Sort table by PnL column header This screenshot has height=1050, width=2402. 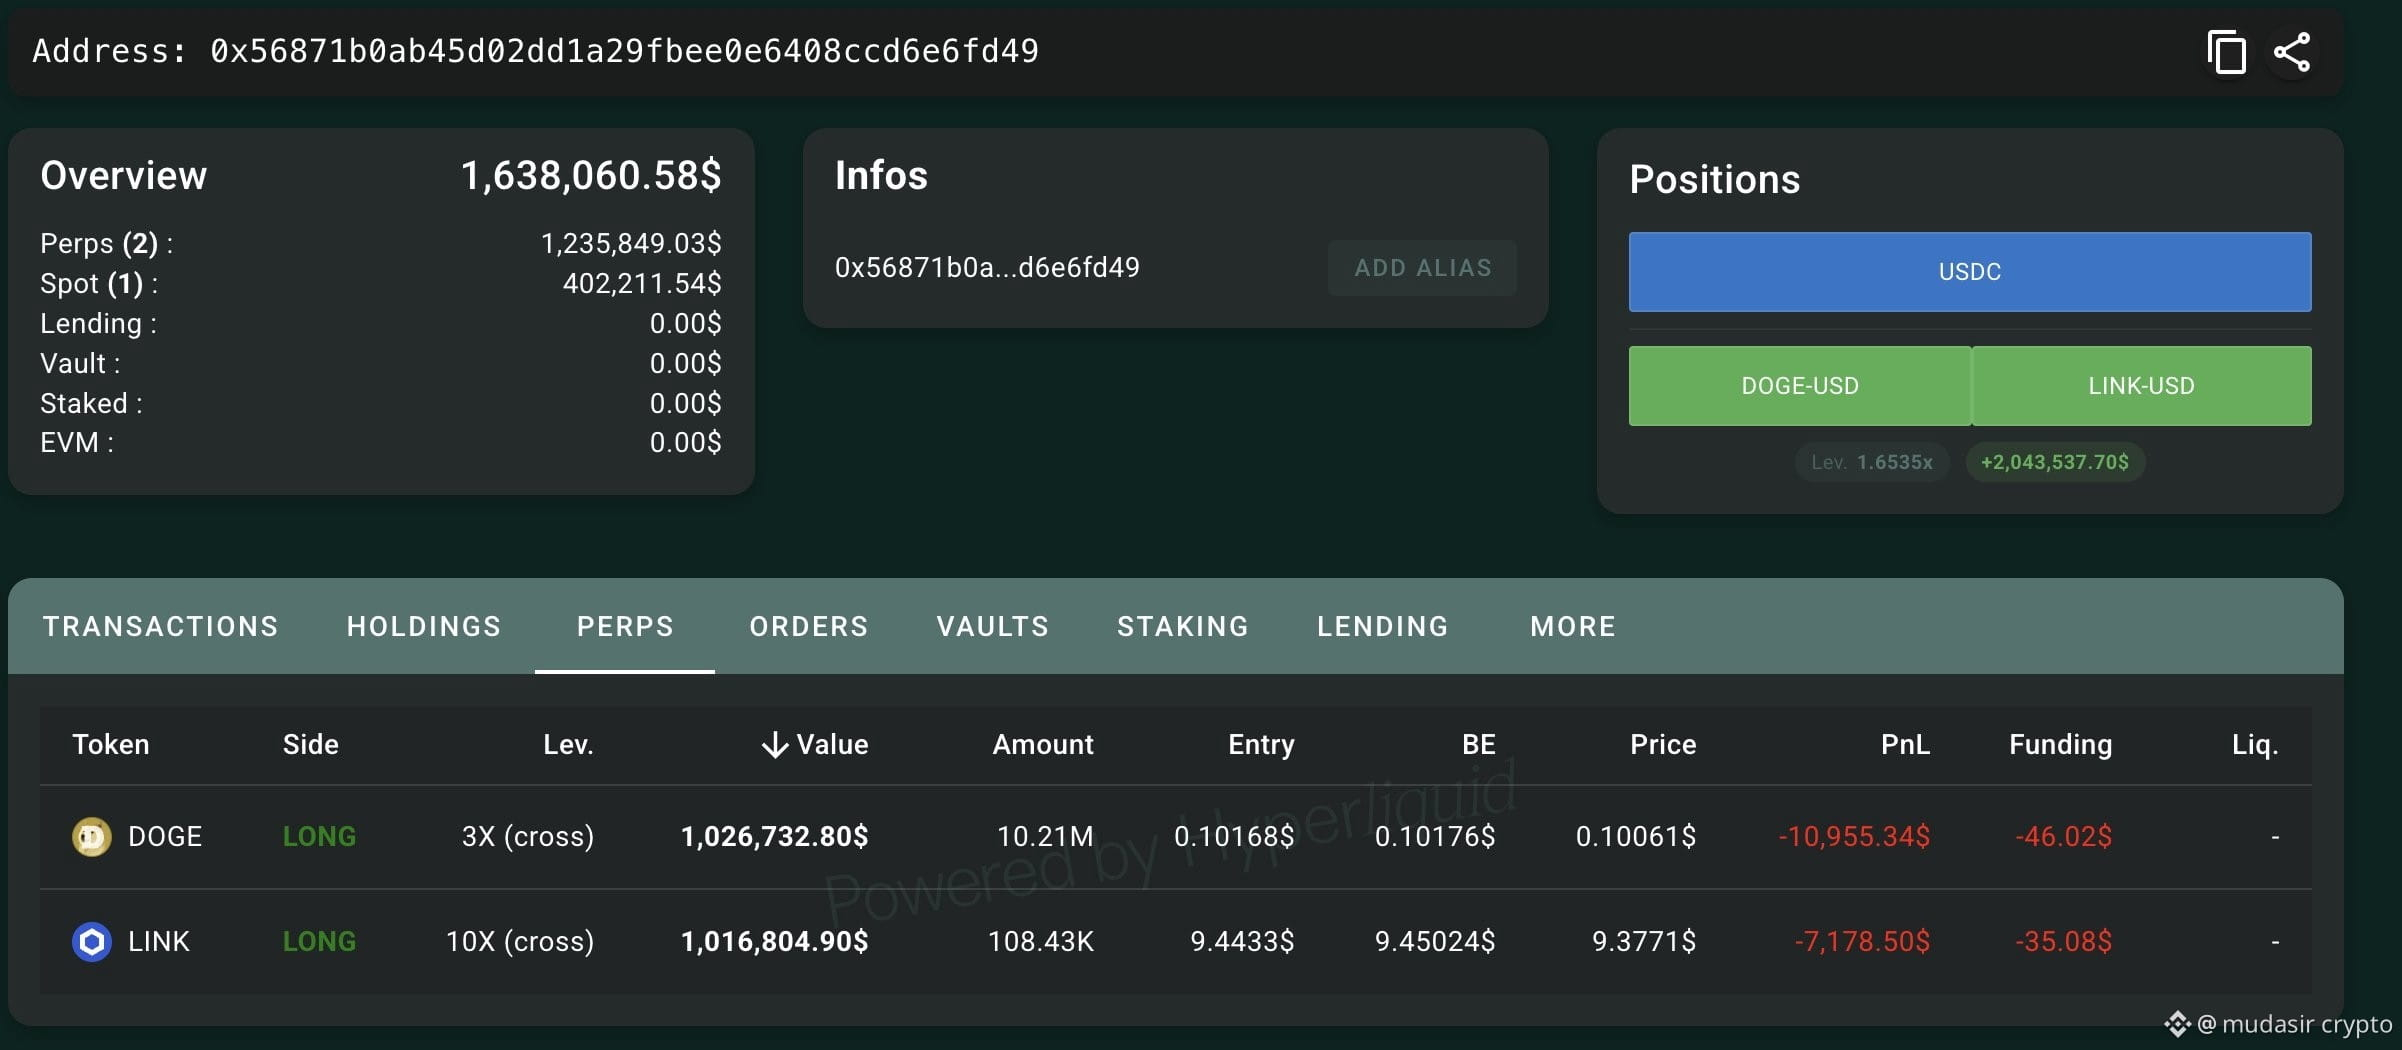(x=1905, y=745)
